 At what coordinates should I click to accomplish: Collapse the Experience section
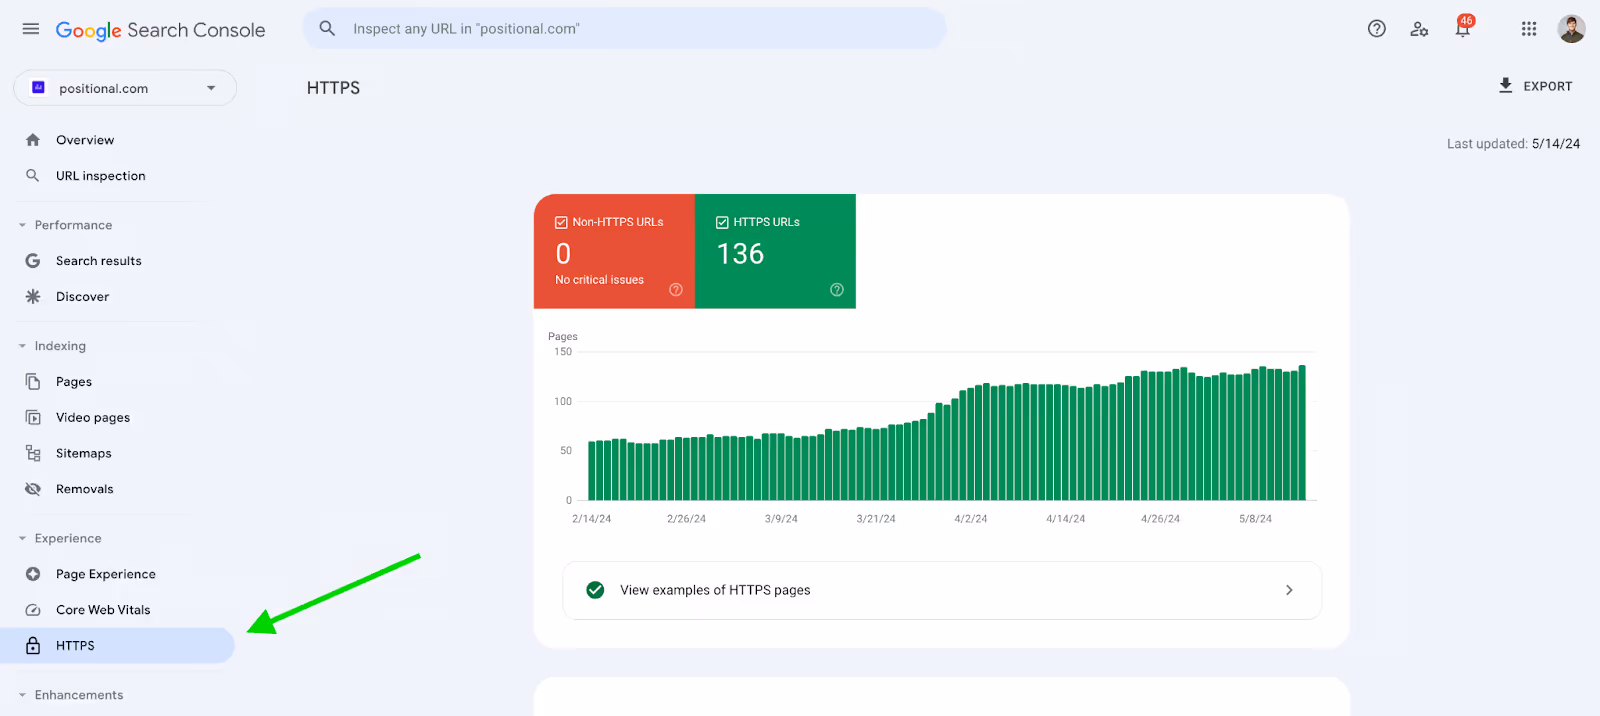(x=22, y=538)
